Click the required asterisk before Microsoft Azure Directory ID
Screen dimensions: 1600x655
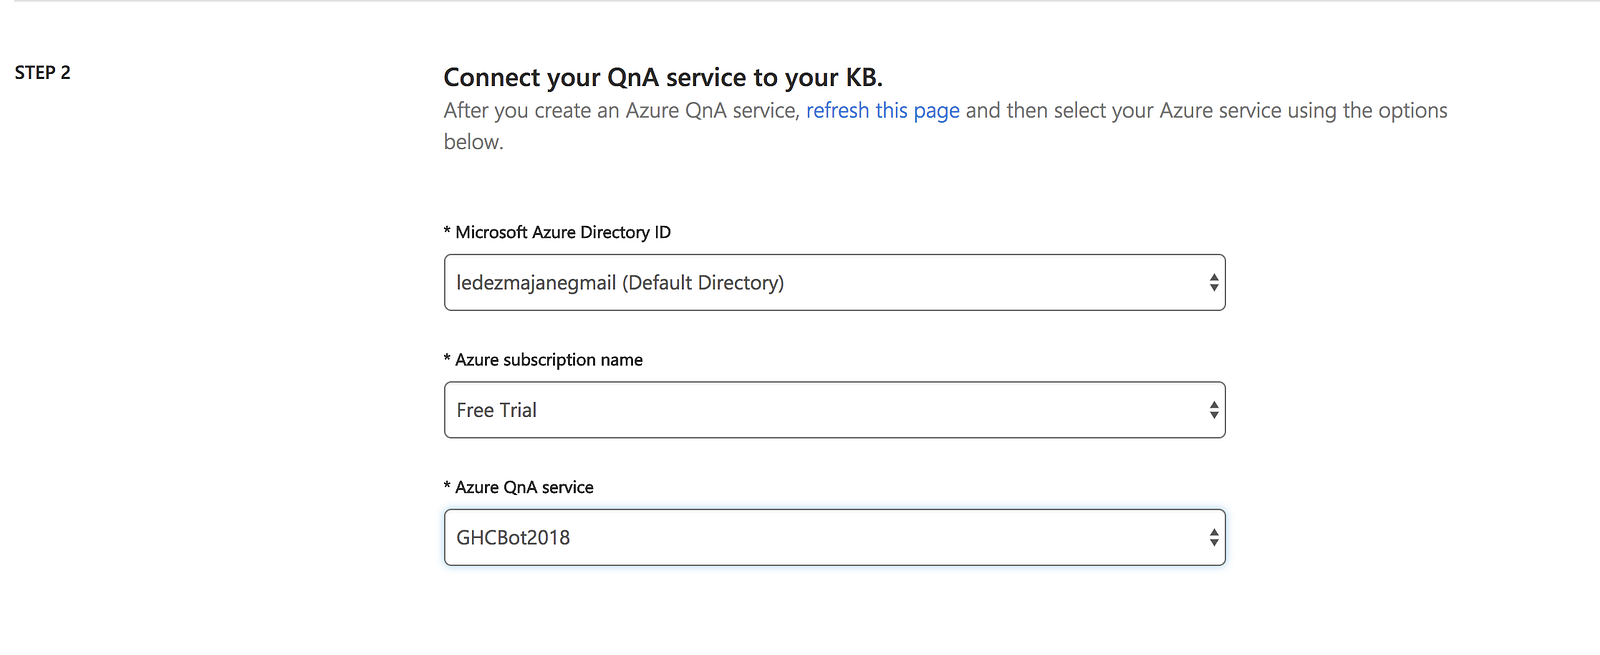tap(447, 232)
